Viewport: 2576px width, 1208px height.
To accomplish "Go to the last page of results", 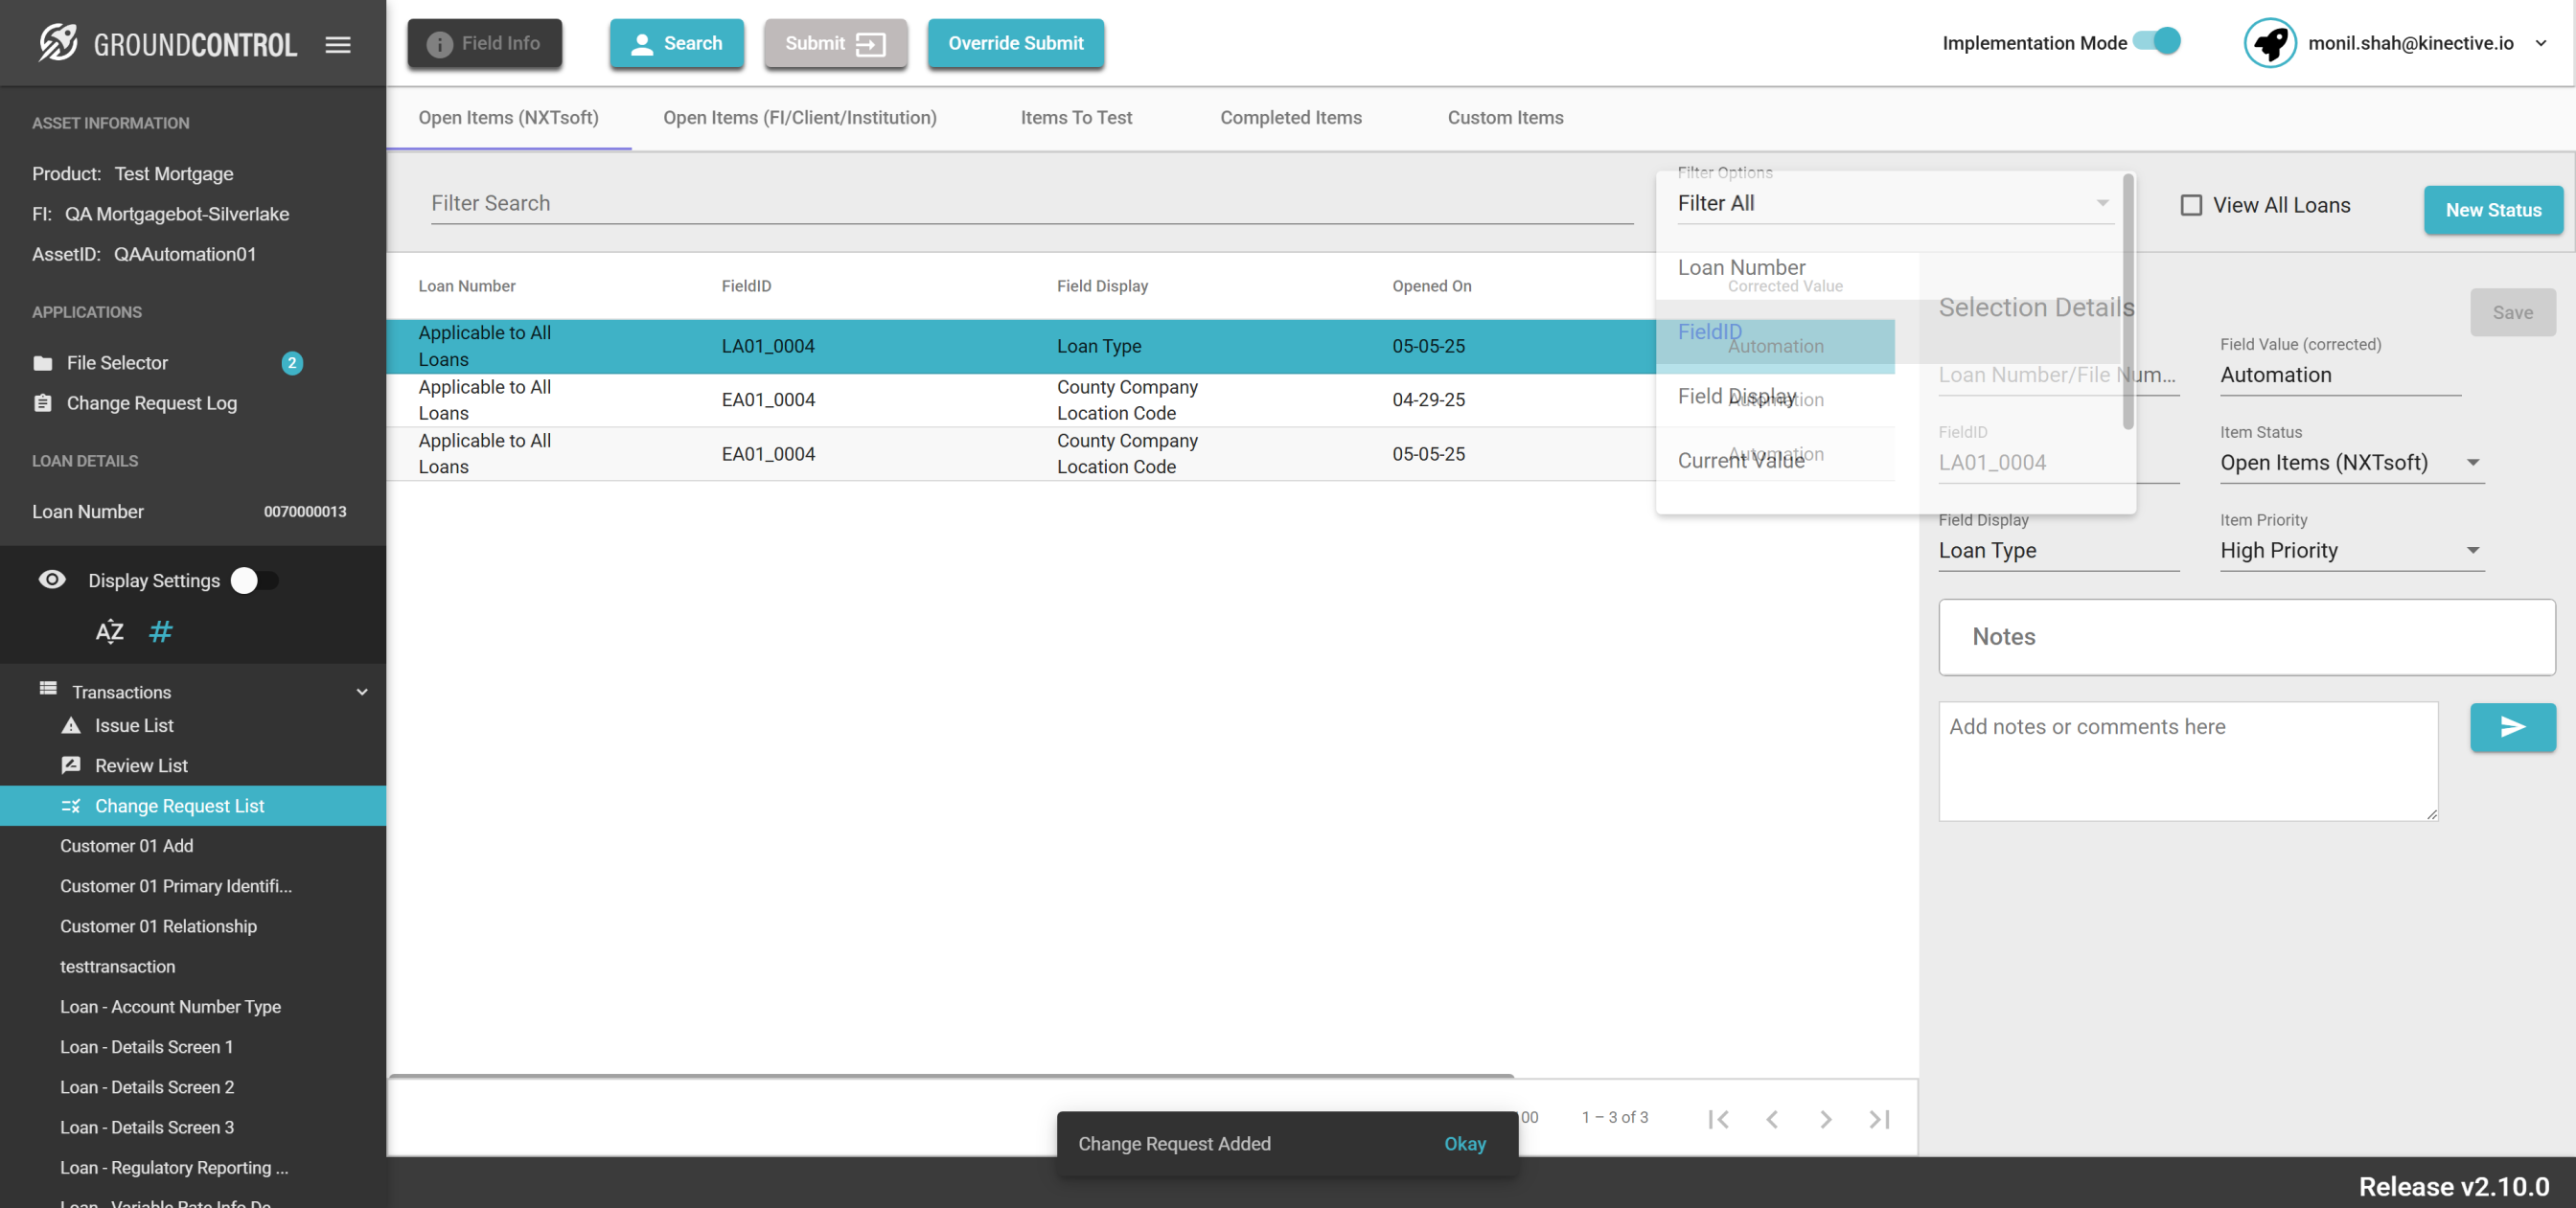I will pos(1879,1118).
